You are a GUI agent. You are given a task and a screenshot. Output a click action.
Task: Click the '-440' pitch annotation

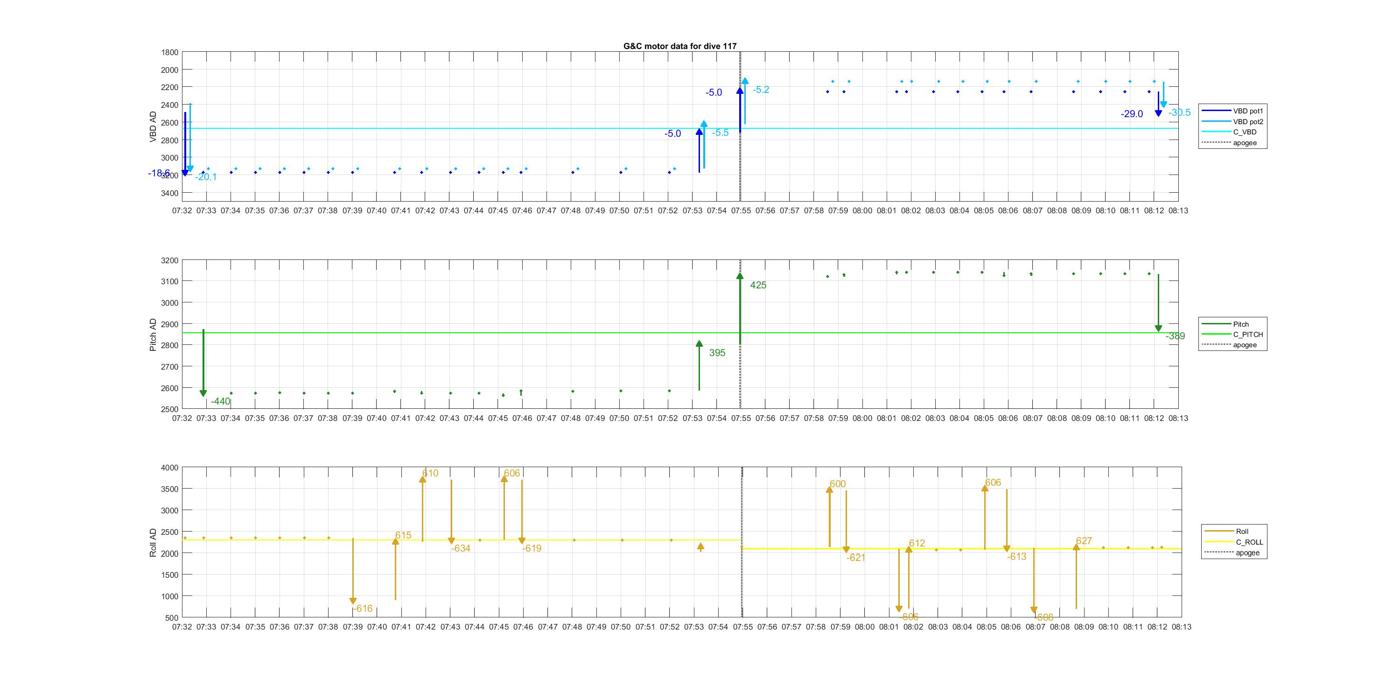point(221,402)
